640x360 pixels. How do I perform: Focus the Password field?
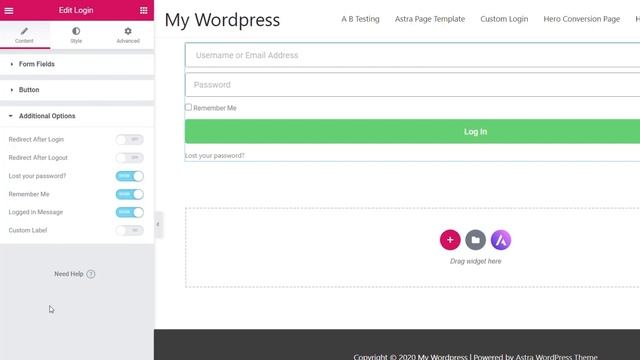coord(412,84)
